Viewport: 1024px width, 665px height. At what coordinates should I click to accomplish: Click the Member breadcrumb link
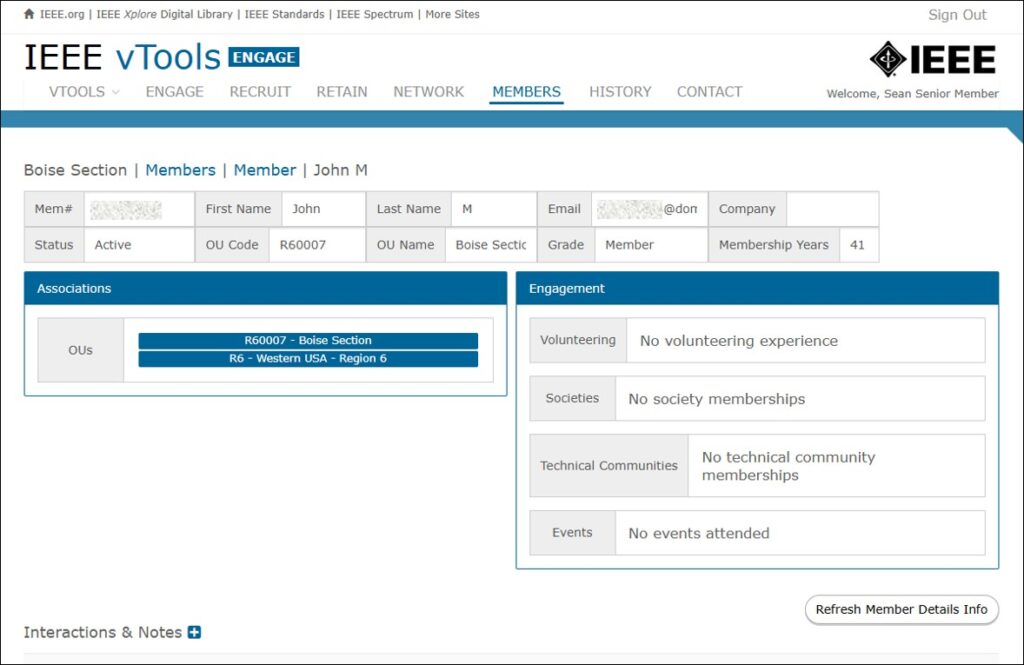pyautogui.click(x=264, y=170)
